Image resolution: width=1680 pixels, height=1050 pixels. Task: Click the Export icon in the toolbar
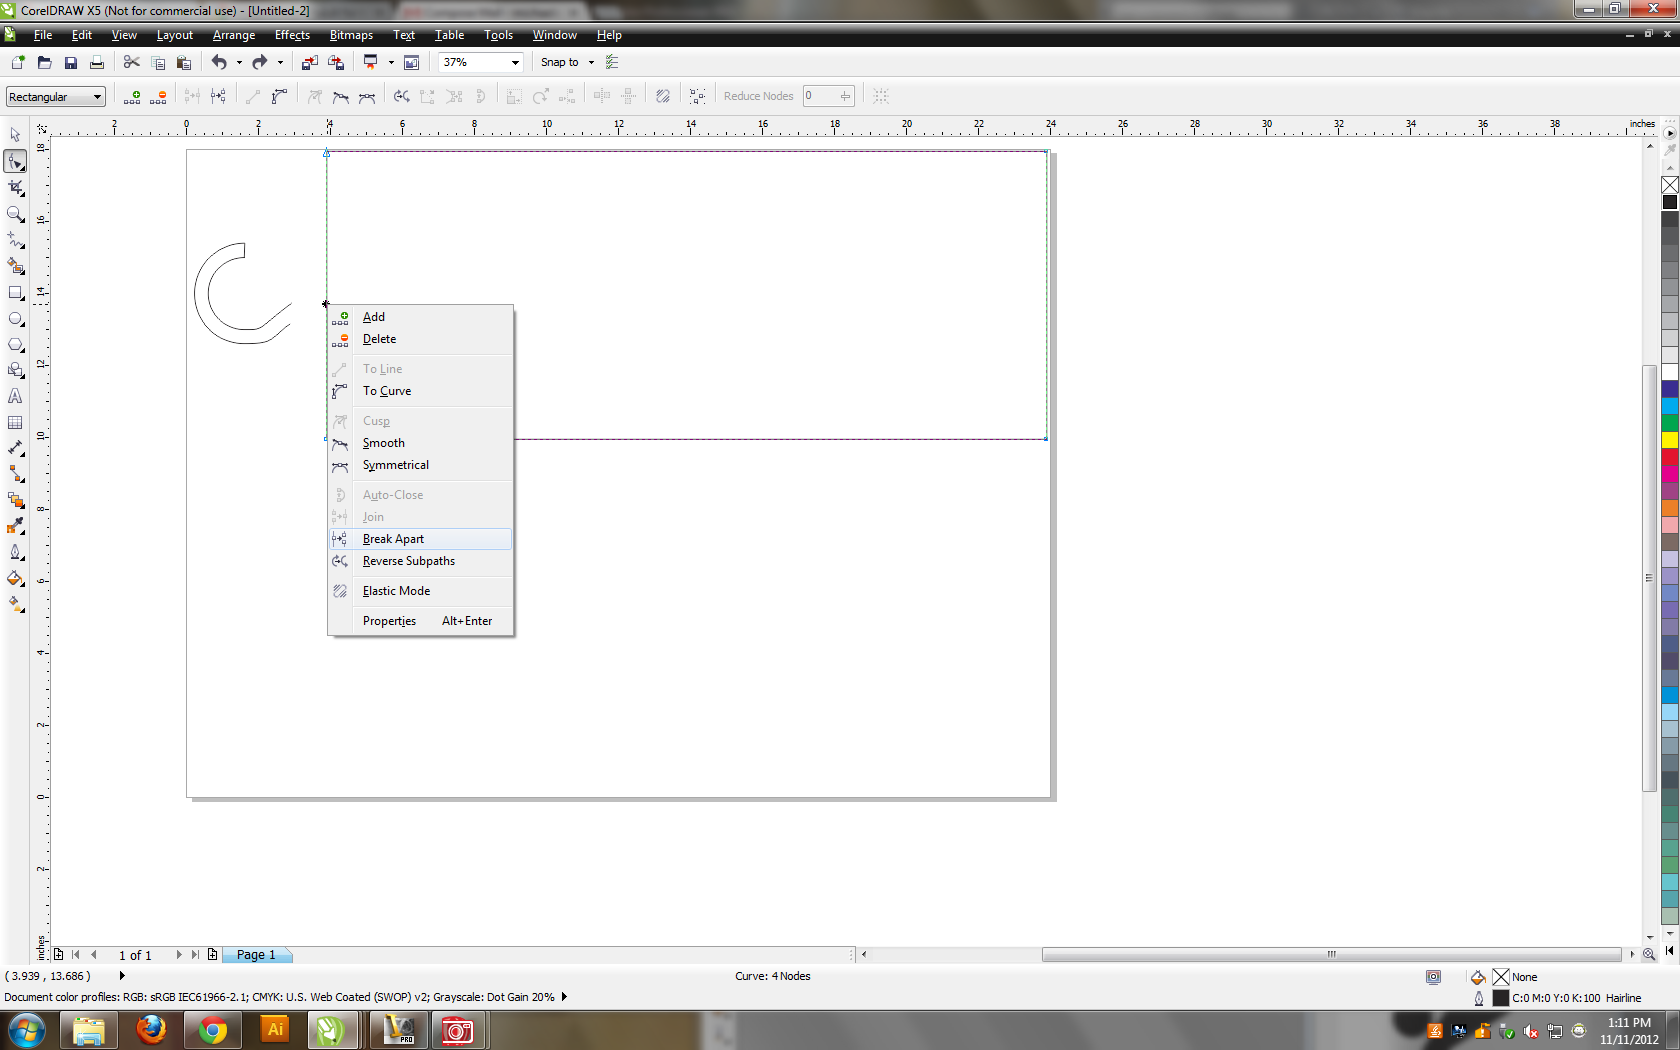(336, 62)
